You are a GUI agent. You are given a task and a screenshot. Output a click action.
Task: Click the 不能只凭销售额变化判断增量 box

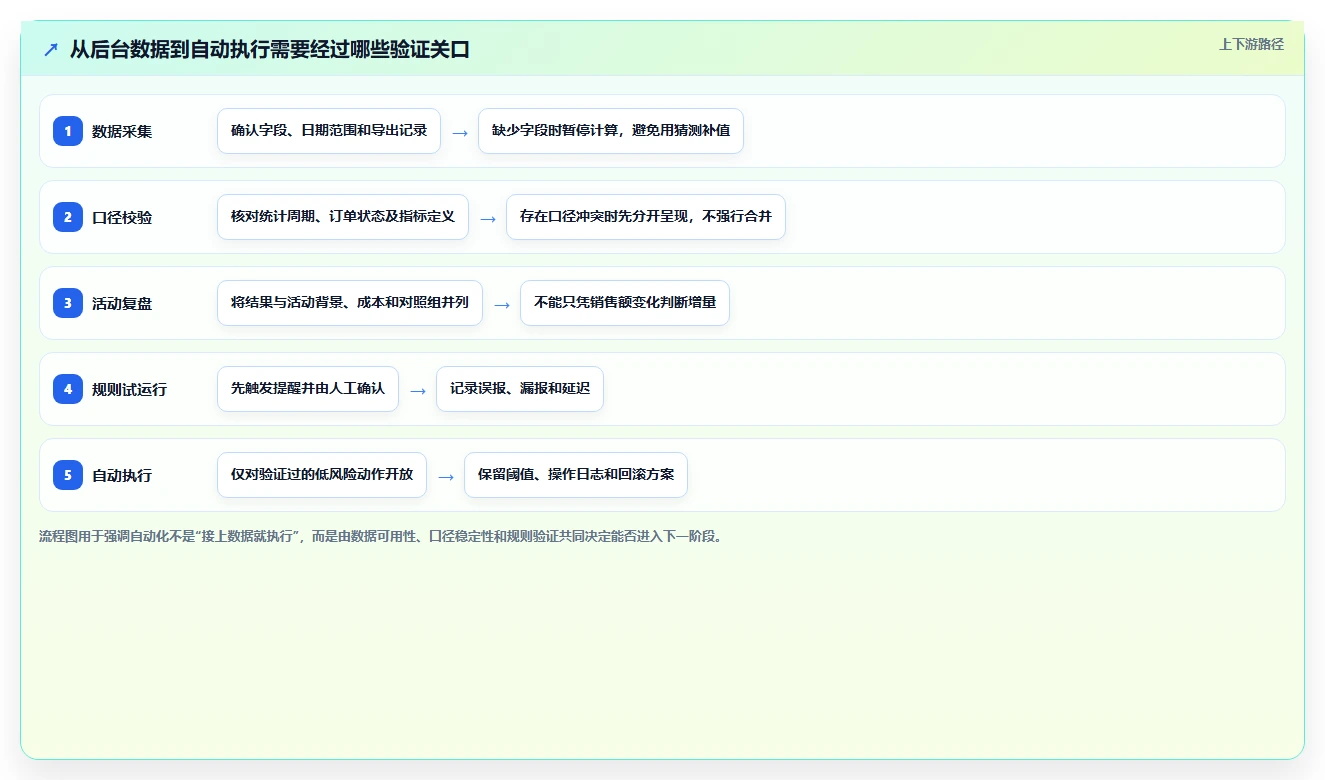tap(625, 303)
